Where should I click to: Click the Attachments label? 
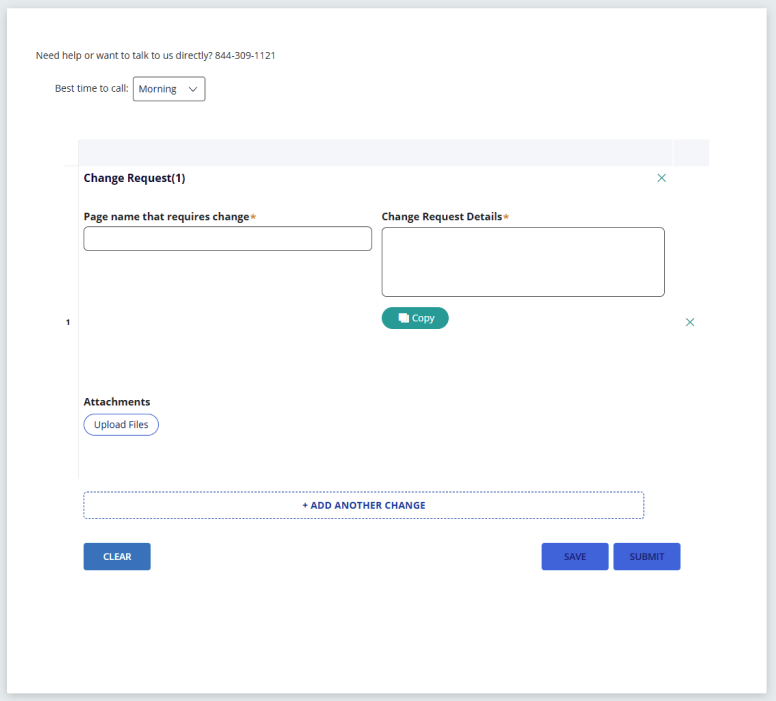tap(117, 402)
